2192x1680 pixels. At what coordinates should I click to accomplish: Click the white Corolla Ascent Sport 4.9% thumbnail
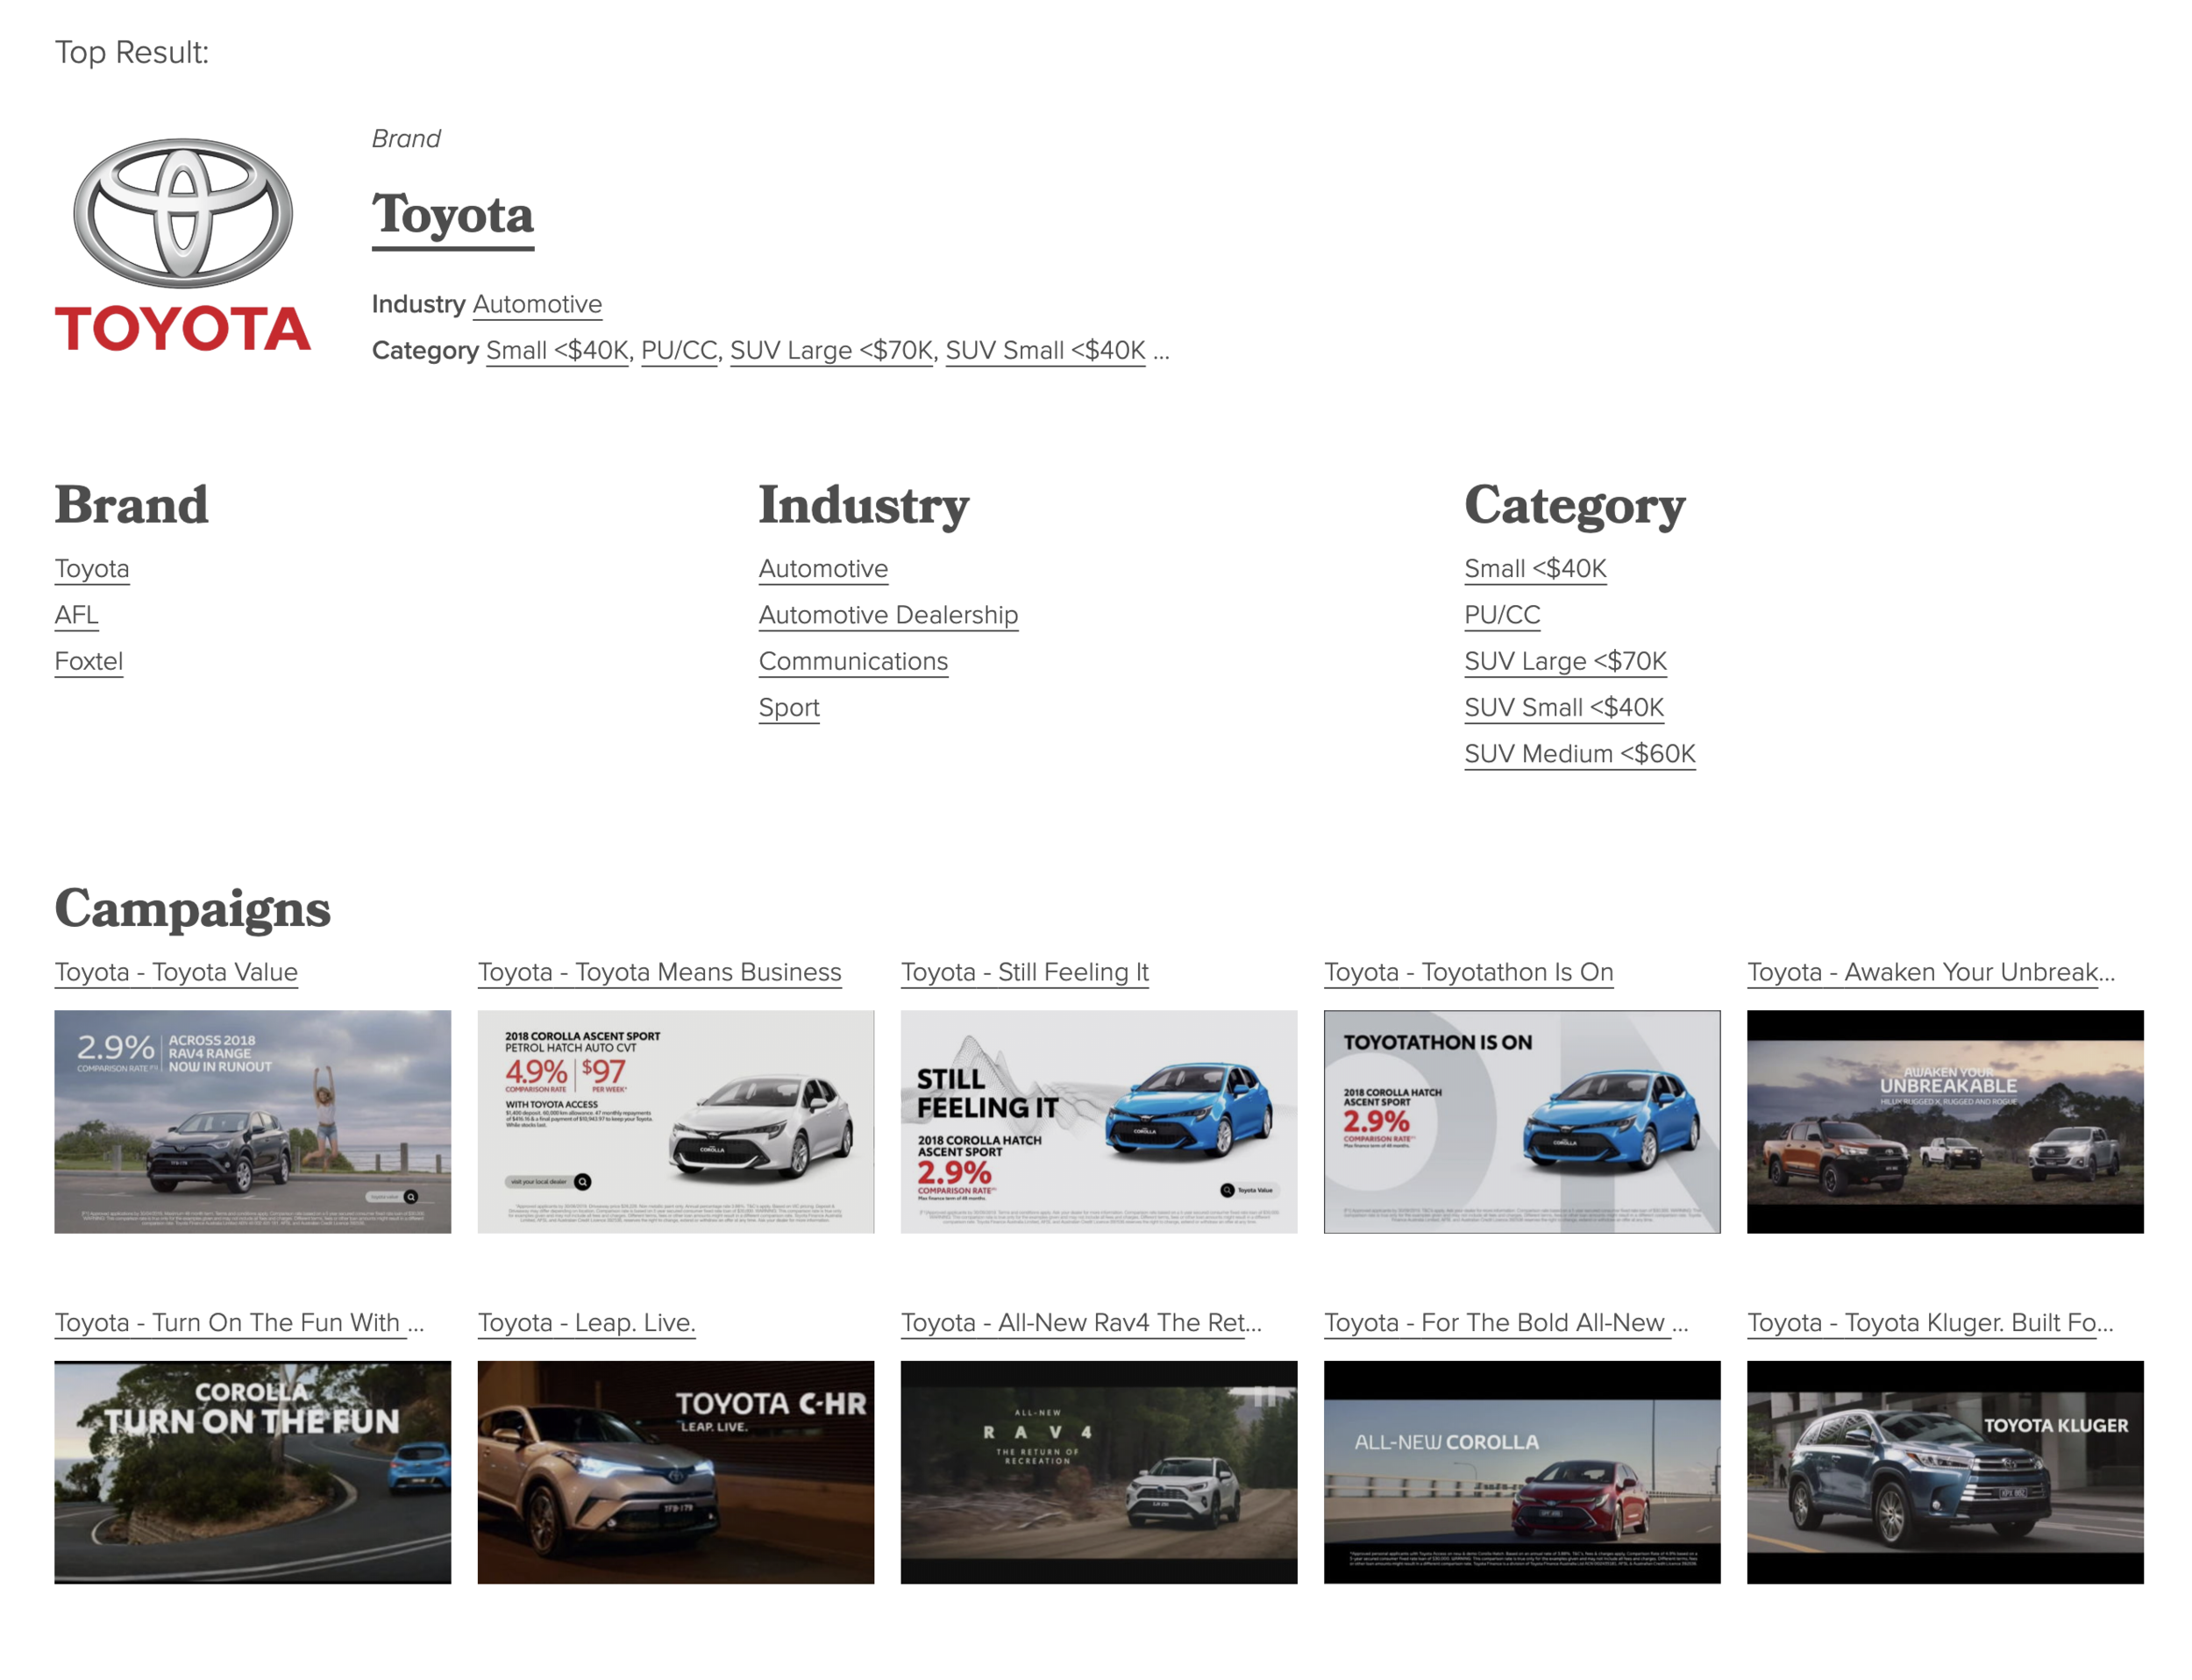[676, 1121]
